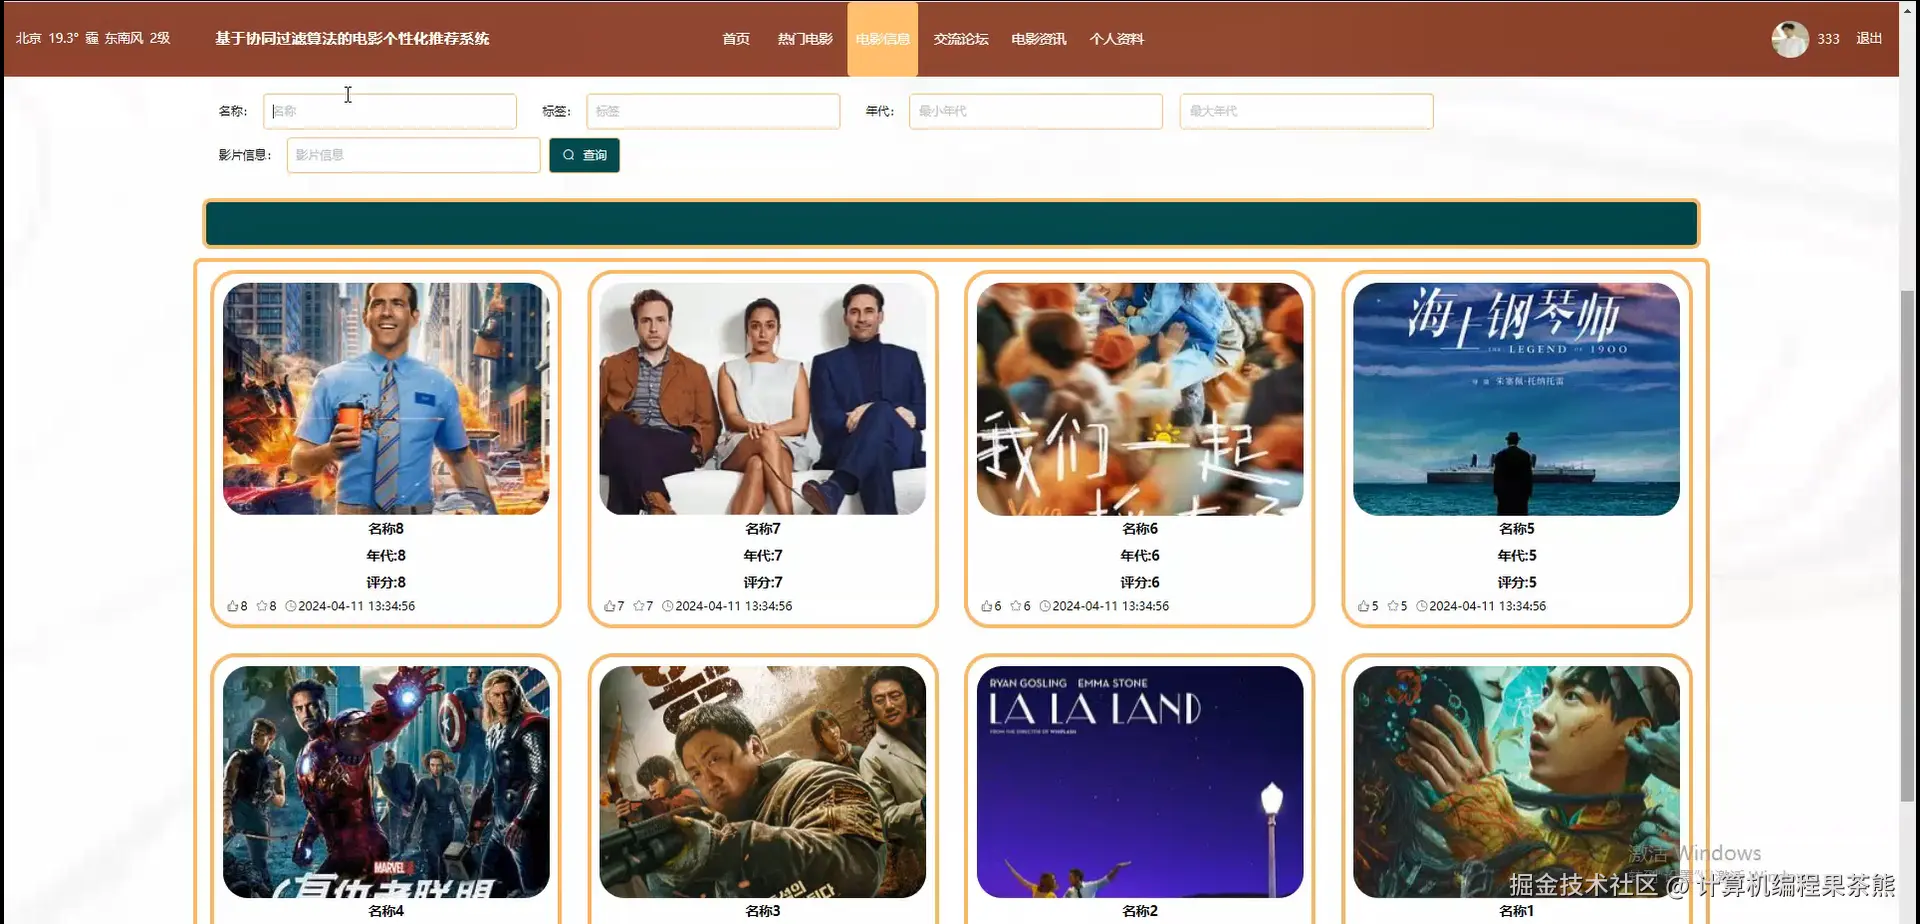Switch to the 电影资讯 tab

[1039, 39]
